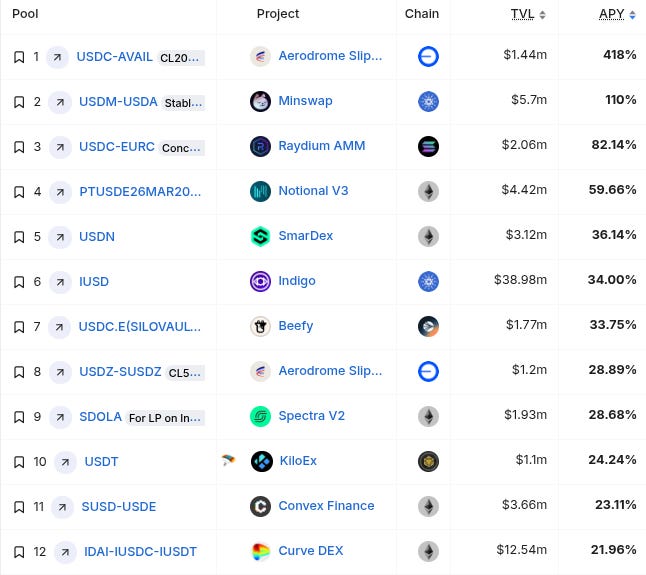Bookmark the IDAI-IUSDC-IUSDT pool
646x575 pixels.
tap(19, 552)
